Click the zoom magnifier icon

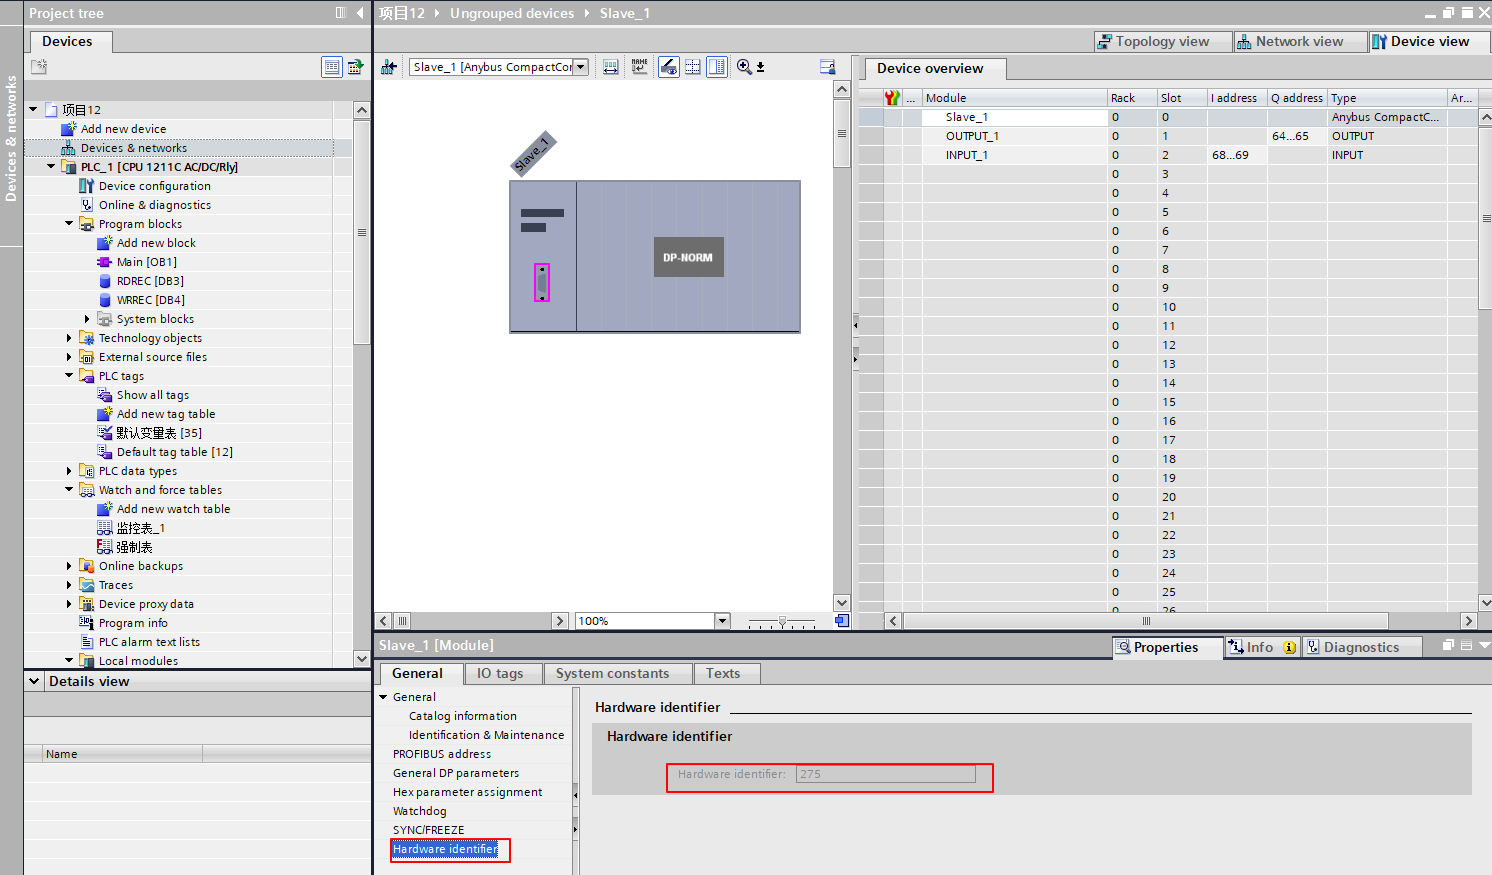pyautogui.click(x=745, y=67)
